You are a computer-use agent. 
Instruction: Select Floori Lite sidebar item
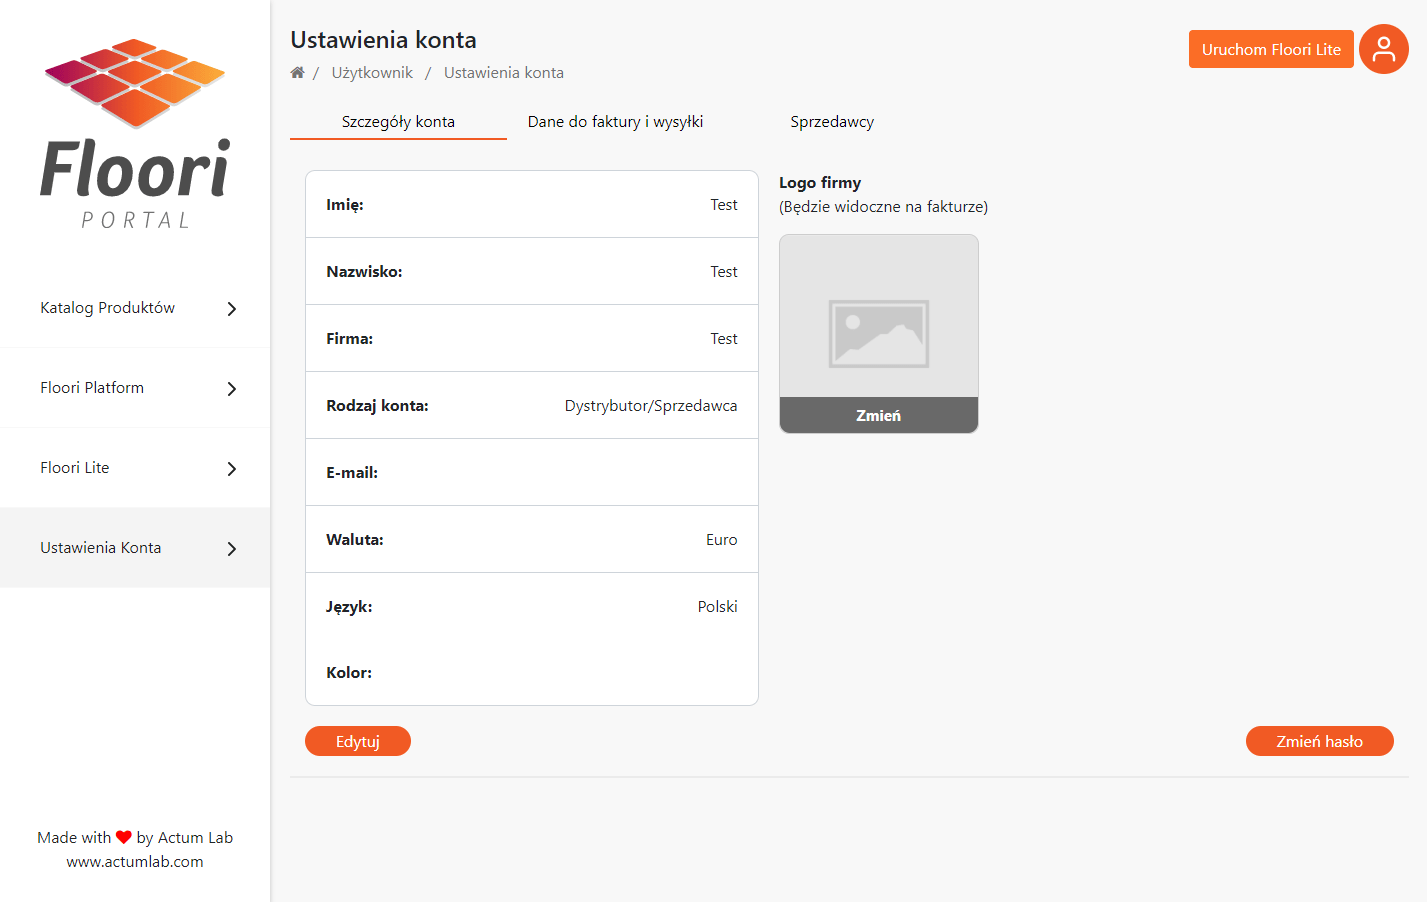coord(135,468)
